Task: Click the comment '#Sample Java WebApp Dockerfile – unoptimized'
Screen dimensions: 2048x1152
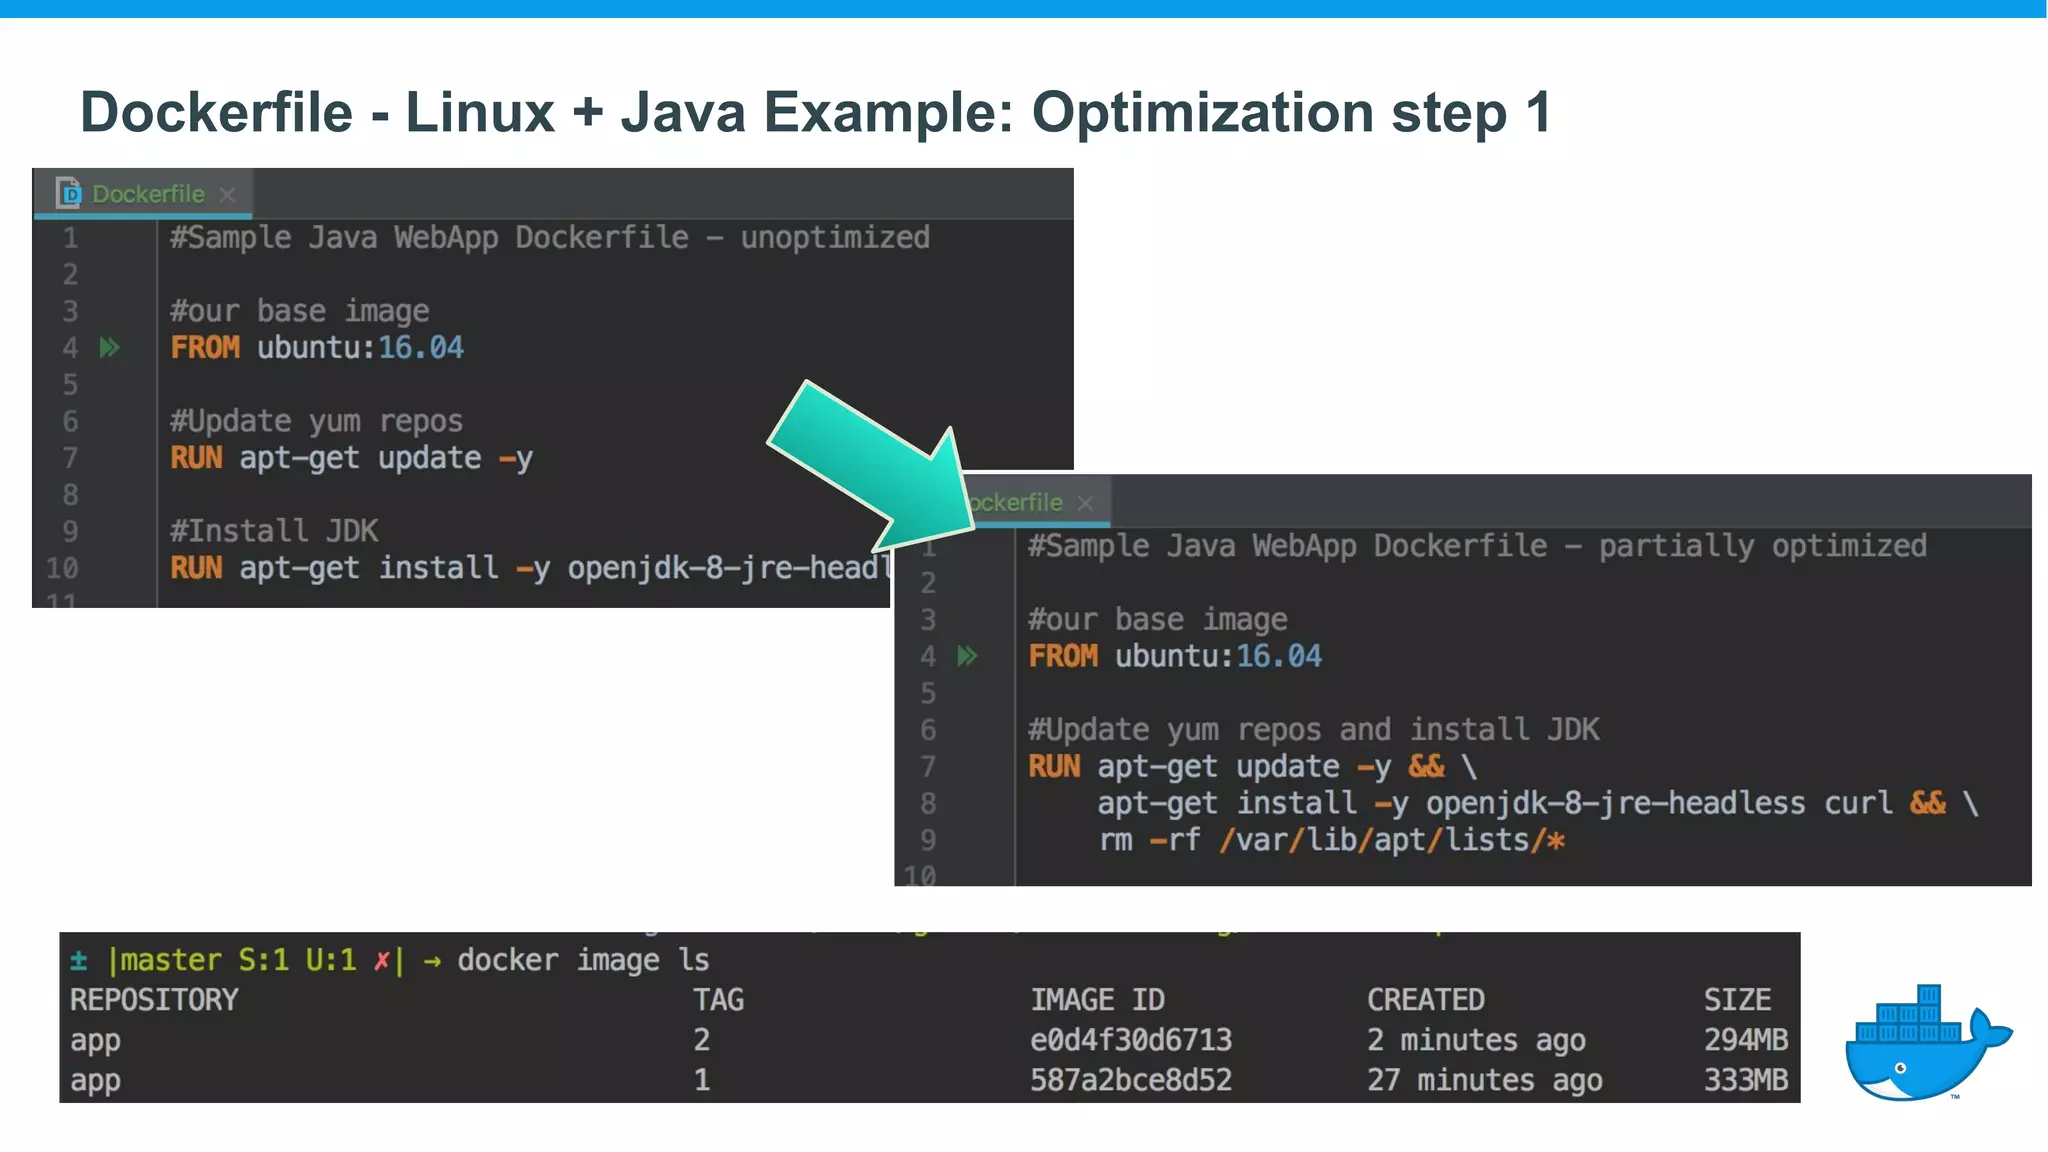Action: tap(550, 238)
